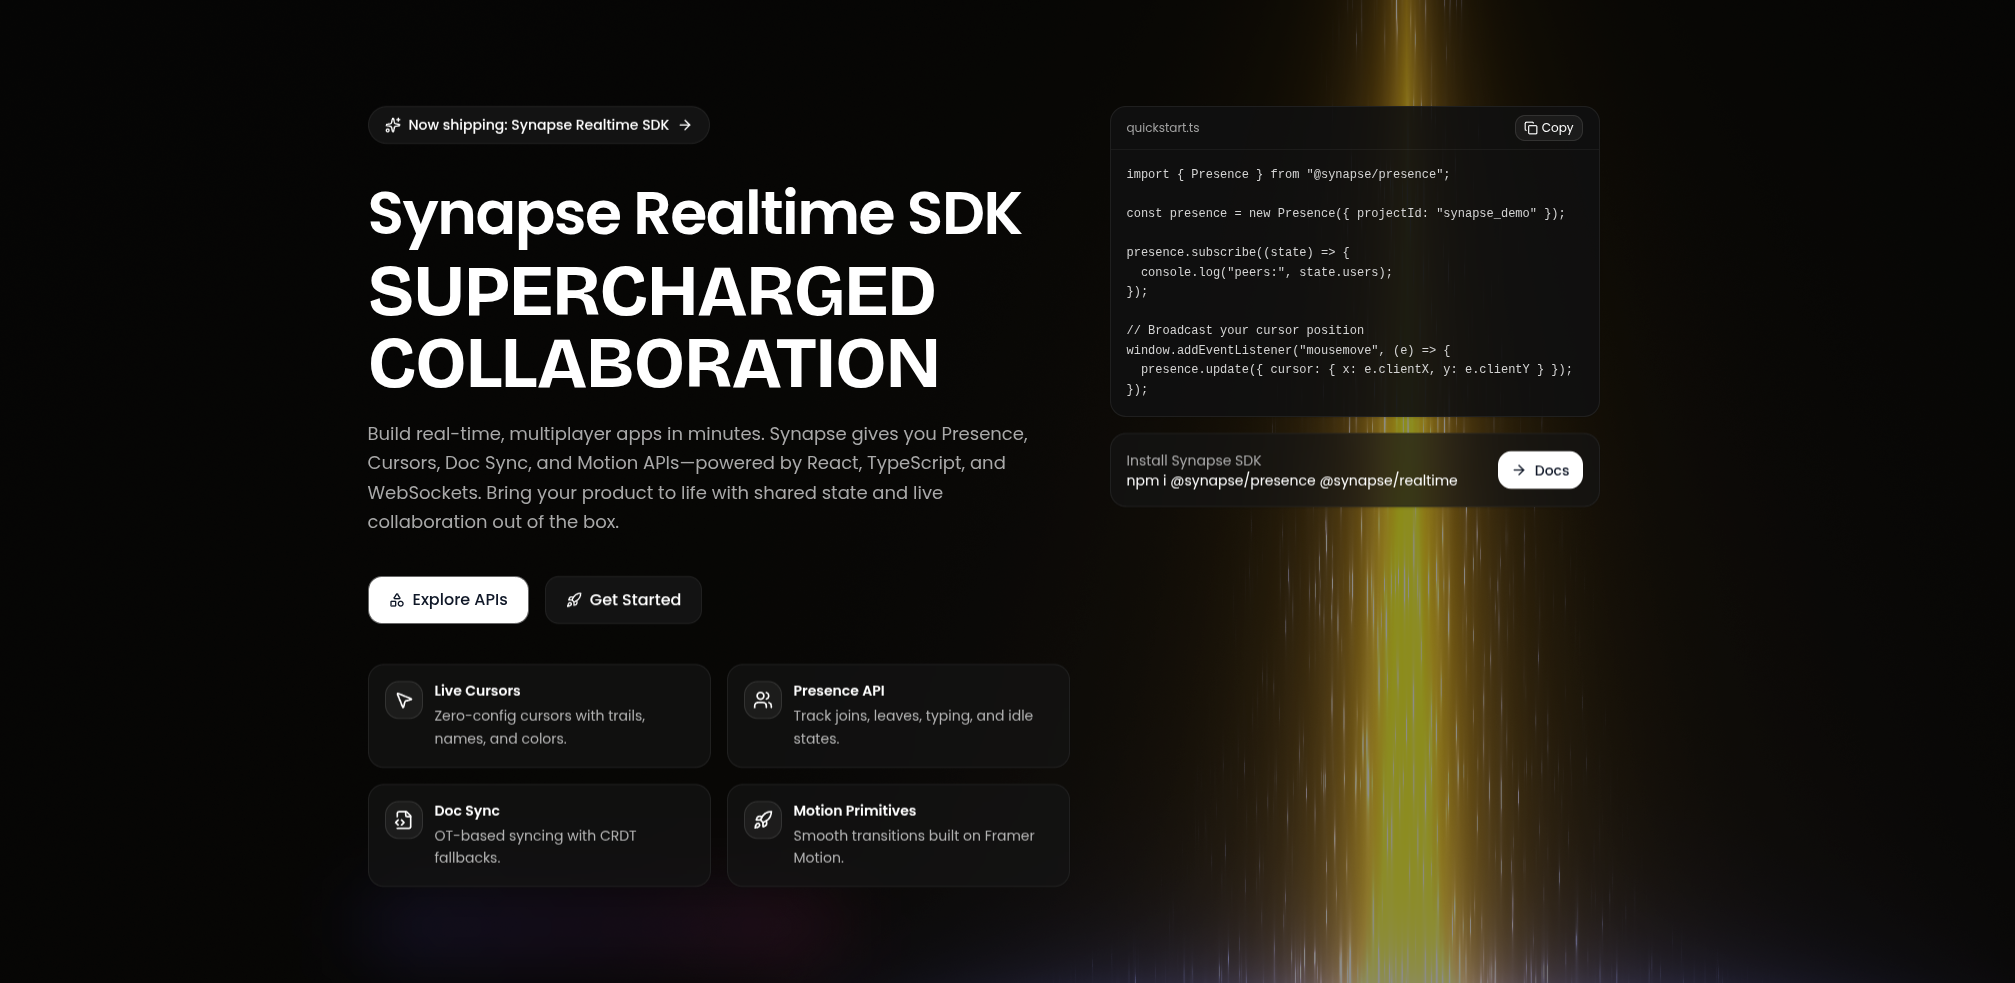The width and height of the screenshot is (2015, 983).
Task: Open the Now shipping: Synapse Realtime SDK announcement
Action: (x=538, y=125)
